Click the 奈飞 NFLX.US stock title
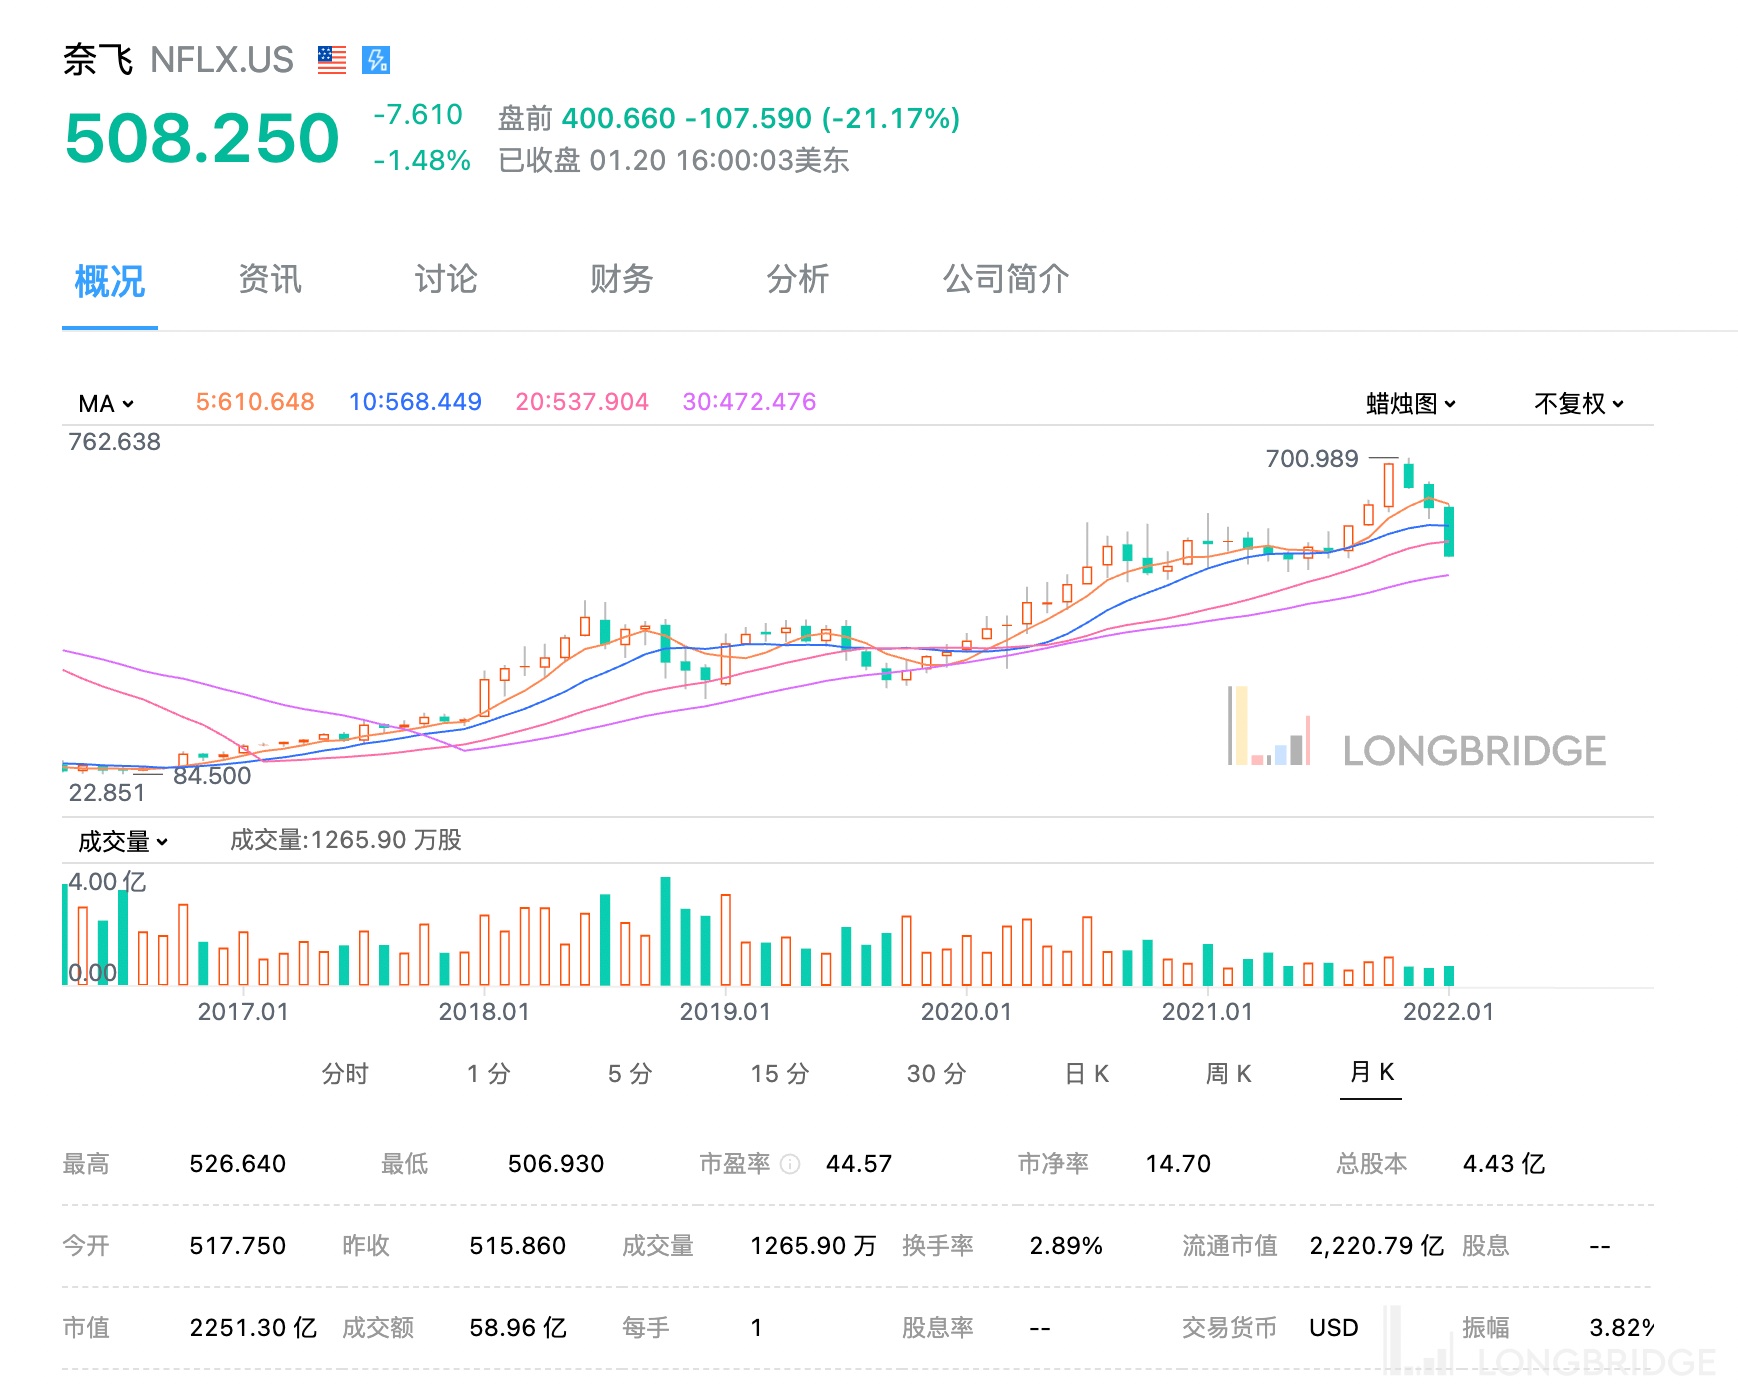1738x1398 pixels. click(178, 60)
